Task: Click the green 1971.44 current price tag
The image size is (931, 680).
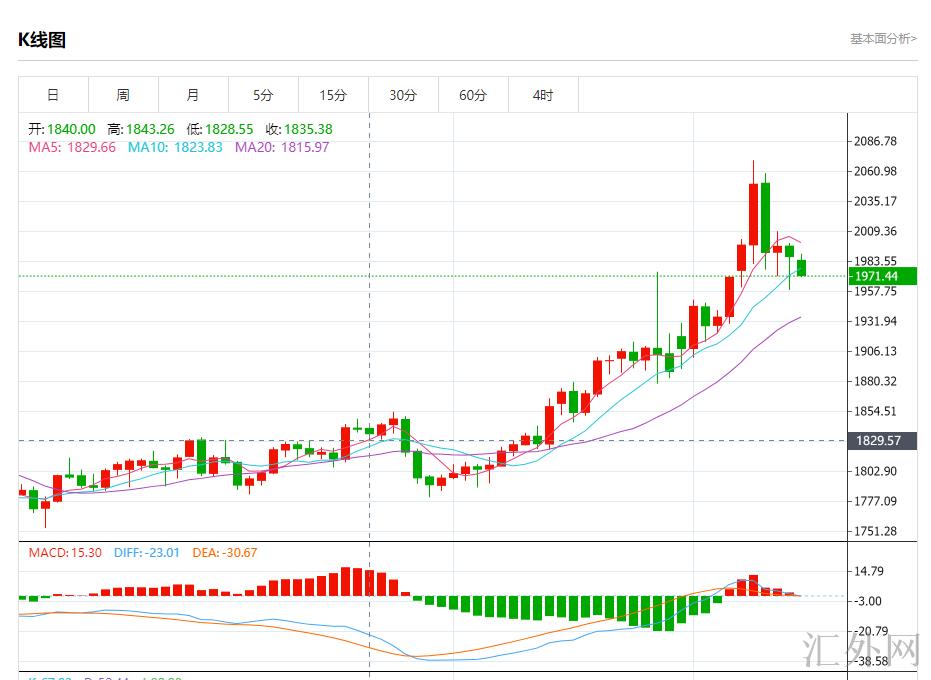Action: tap(876, 276)
